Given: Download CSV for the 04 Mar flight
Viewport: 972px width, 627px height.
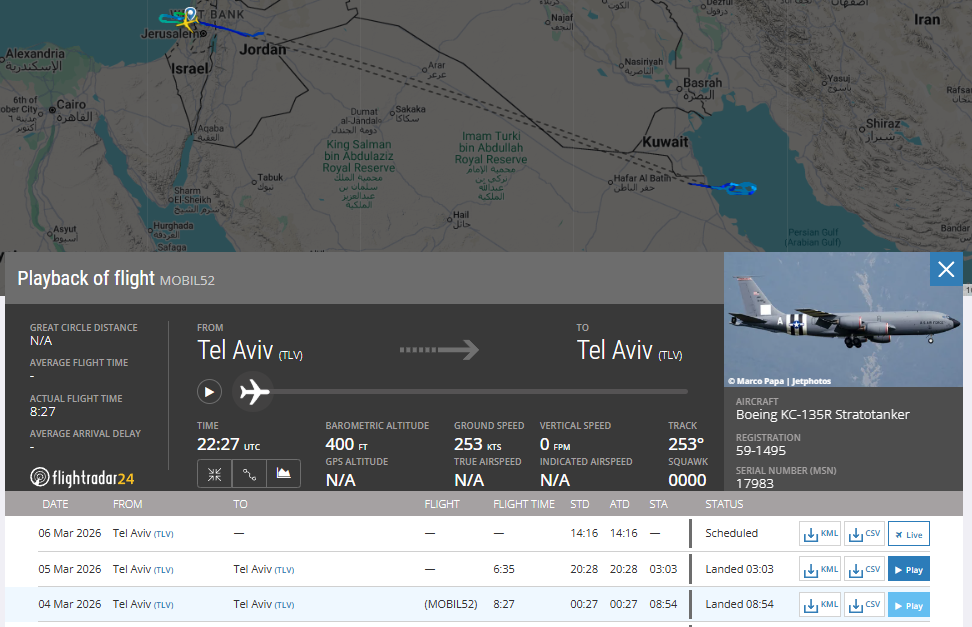Looking at the screenshot, I should click(864, 605).
